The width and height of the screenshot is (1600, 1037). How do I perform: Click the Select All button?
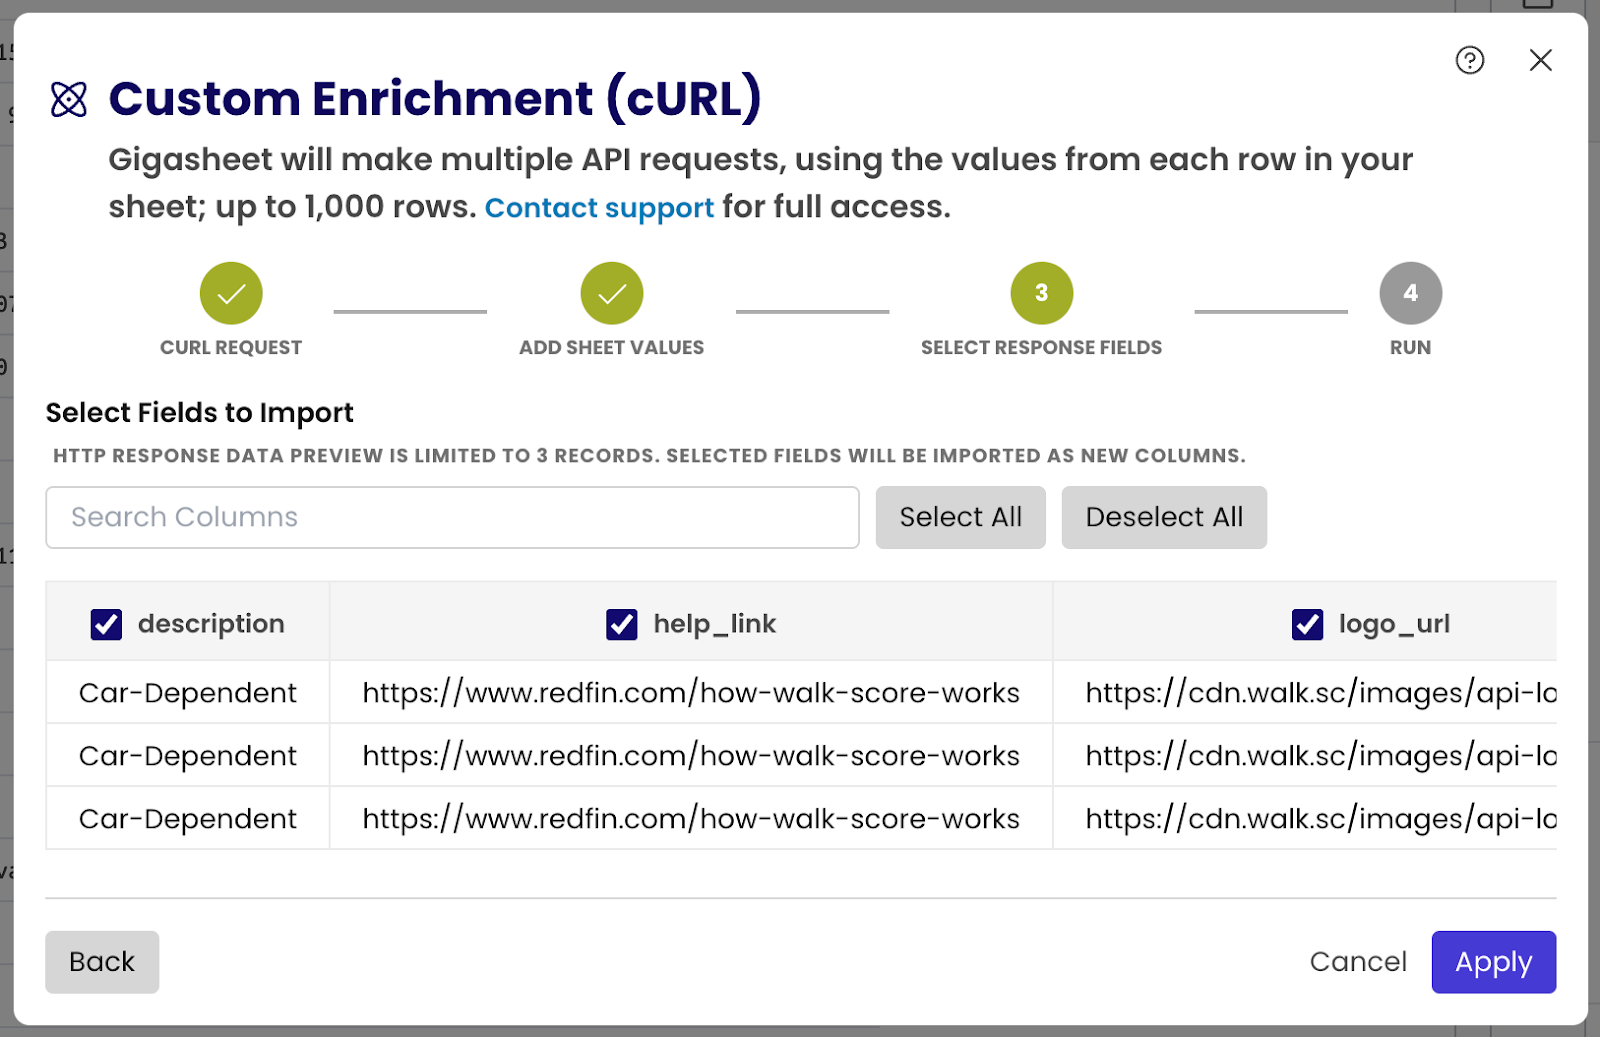click(x=960, y=517)
